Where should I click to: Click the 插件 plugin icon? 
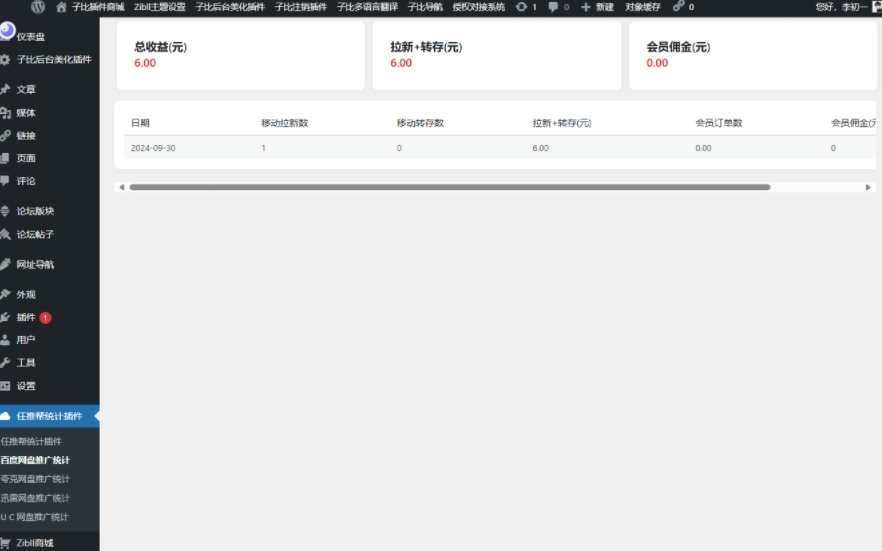click(5, 317)
